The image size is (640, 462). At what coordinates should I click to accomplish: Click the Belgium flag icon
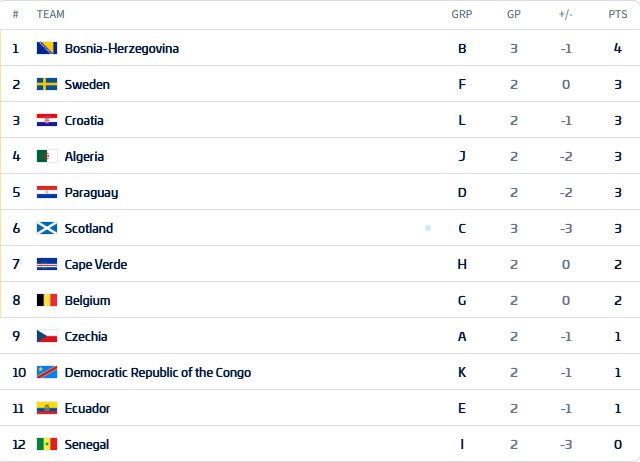click(47, 300)
